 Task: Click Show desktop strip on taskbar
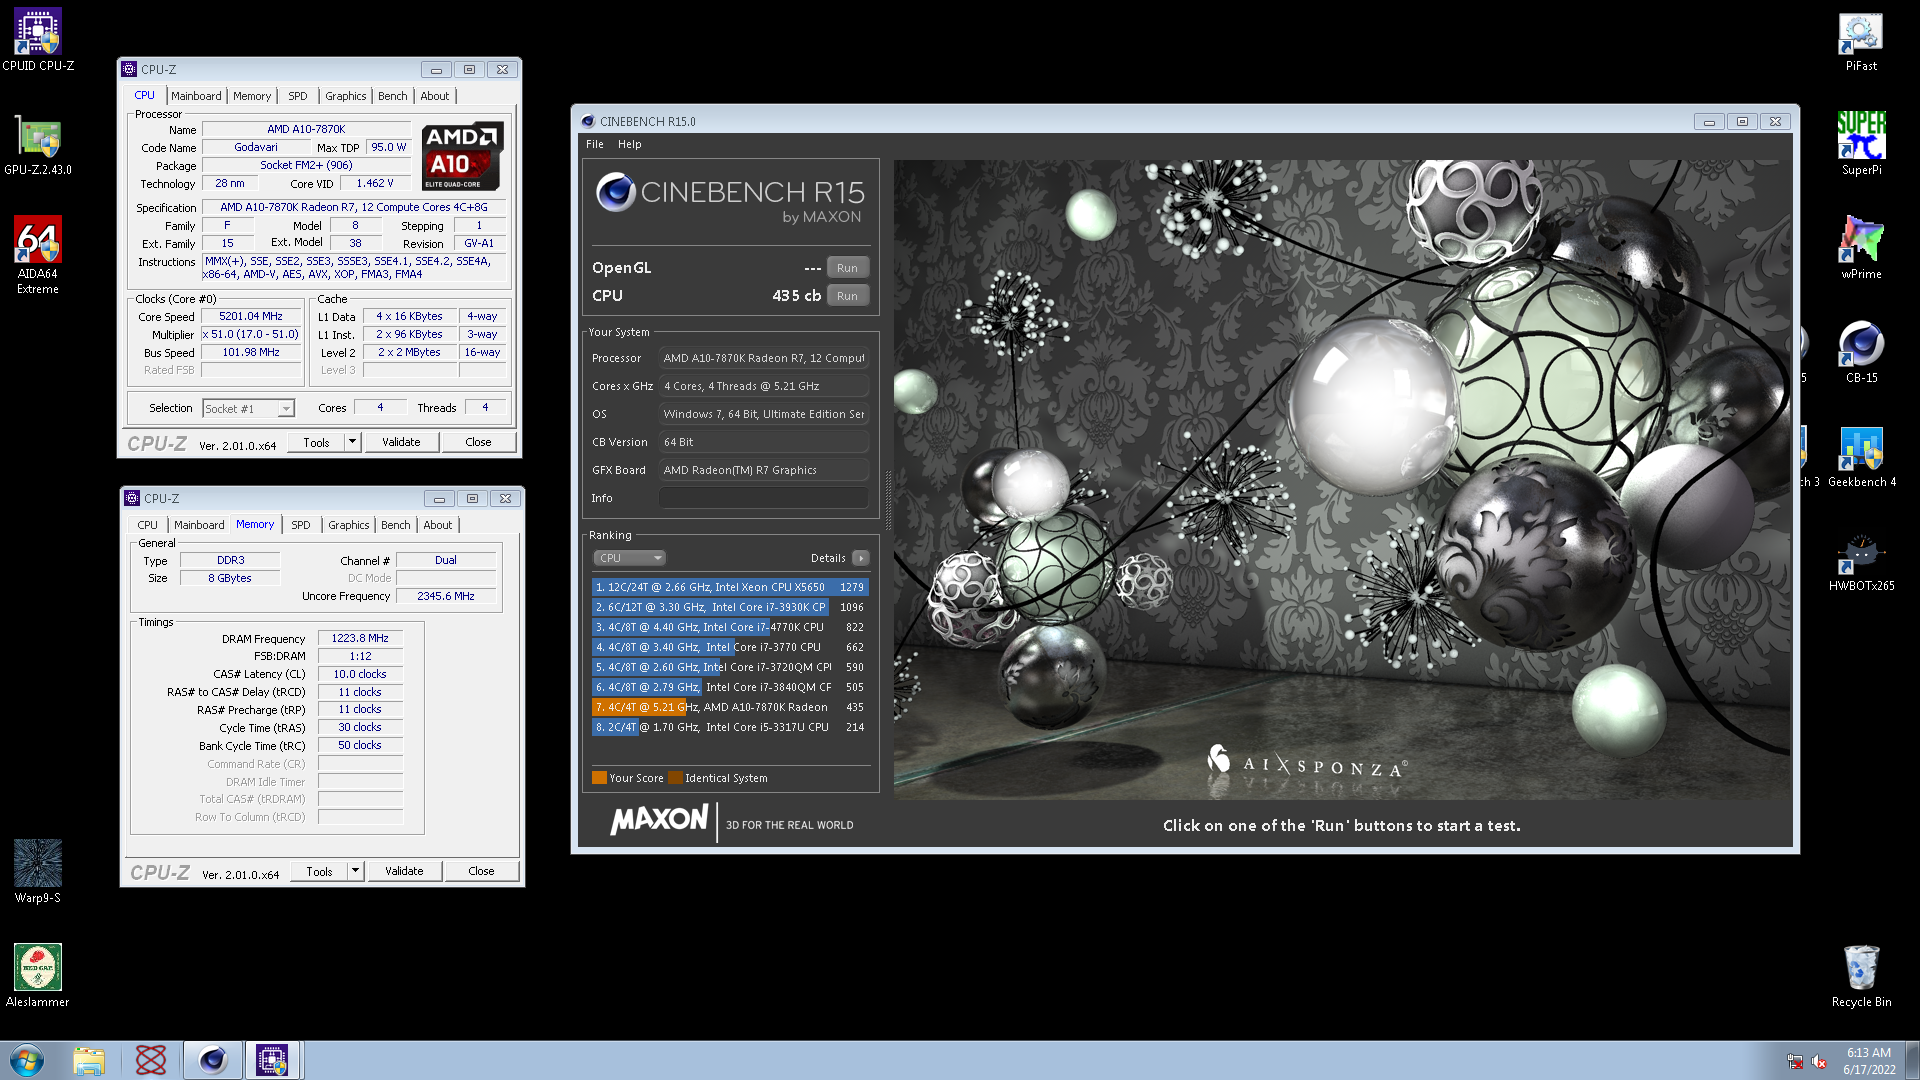pyautogui.click(x=1912, y=1060)
